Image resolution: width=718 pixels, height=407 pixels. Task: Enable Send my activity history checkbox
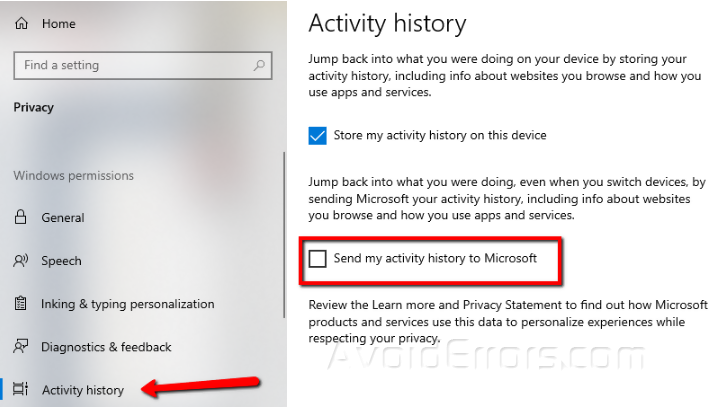318,259
